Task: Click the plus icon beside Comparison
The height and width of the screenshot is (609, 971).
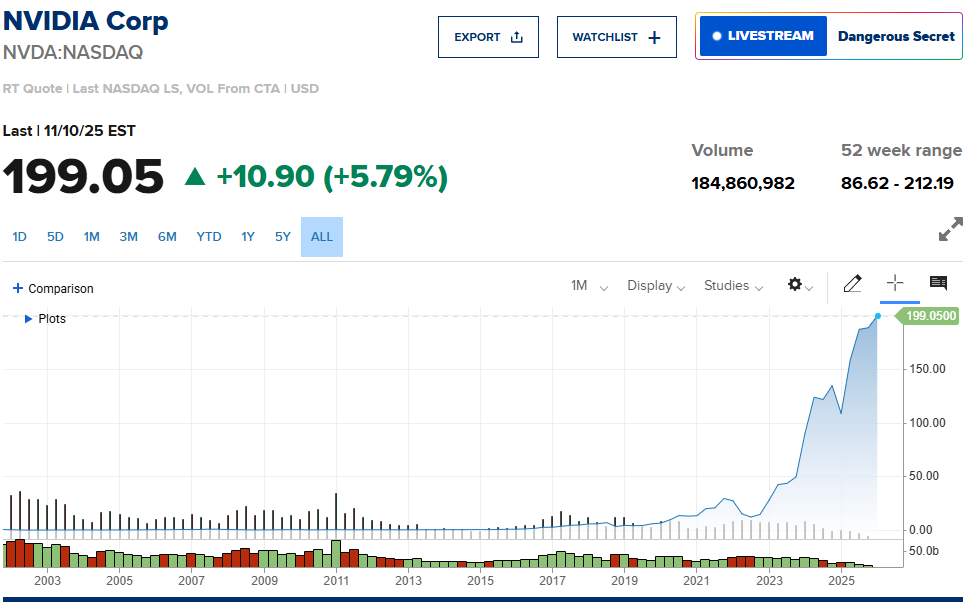Action: pos(18,288)
